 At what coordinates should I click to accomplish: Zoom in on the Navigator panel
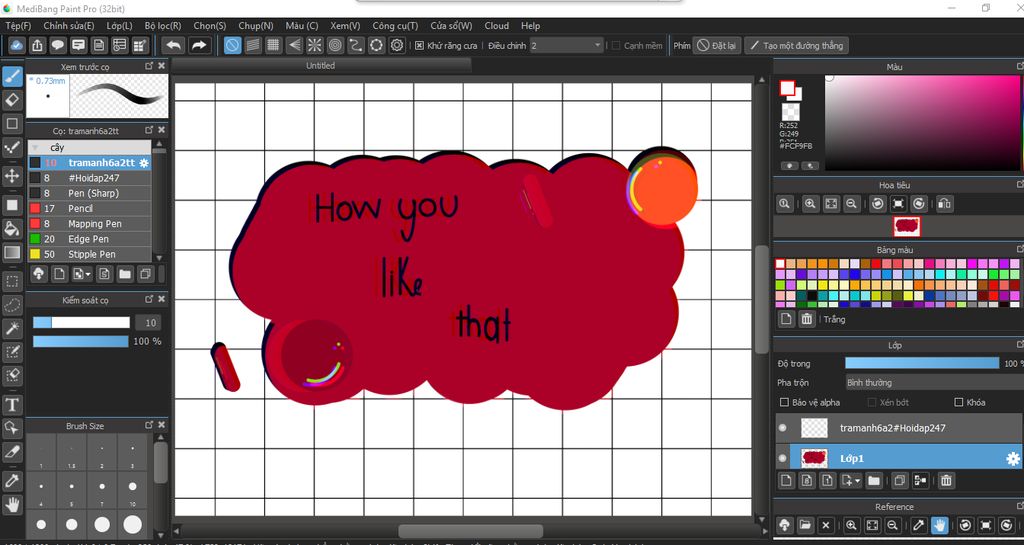pyautogui.click(x=810, y=204)
